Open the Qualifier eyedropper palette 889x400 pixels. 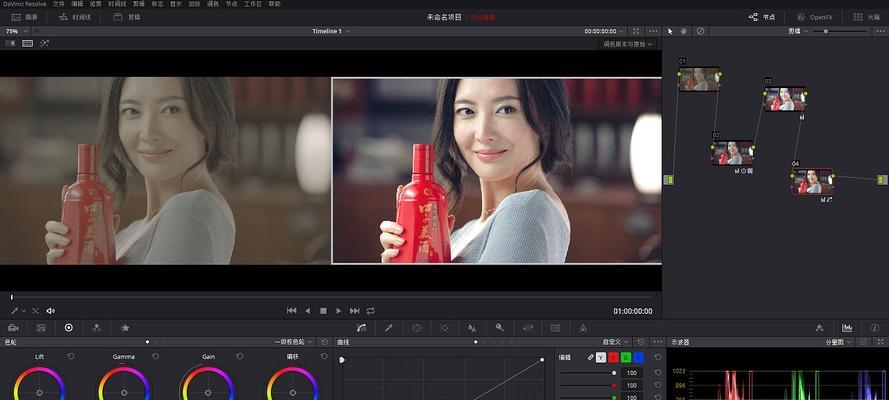[389, 327]
